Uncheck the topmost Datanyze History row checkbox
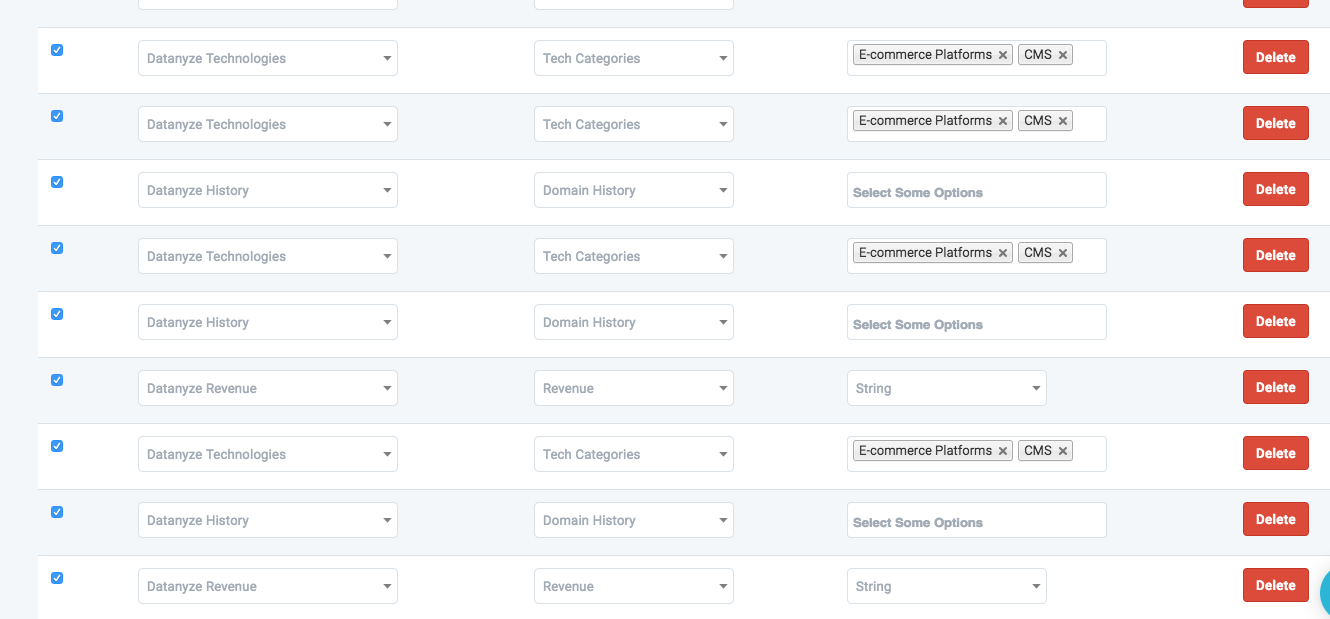 click(57, 182)
